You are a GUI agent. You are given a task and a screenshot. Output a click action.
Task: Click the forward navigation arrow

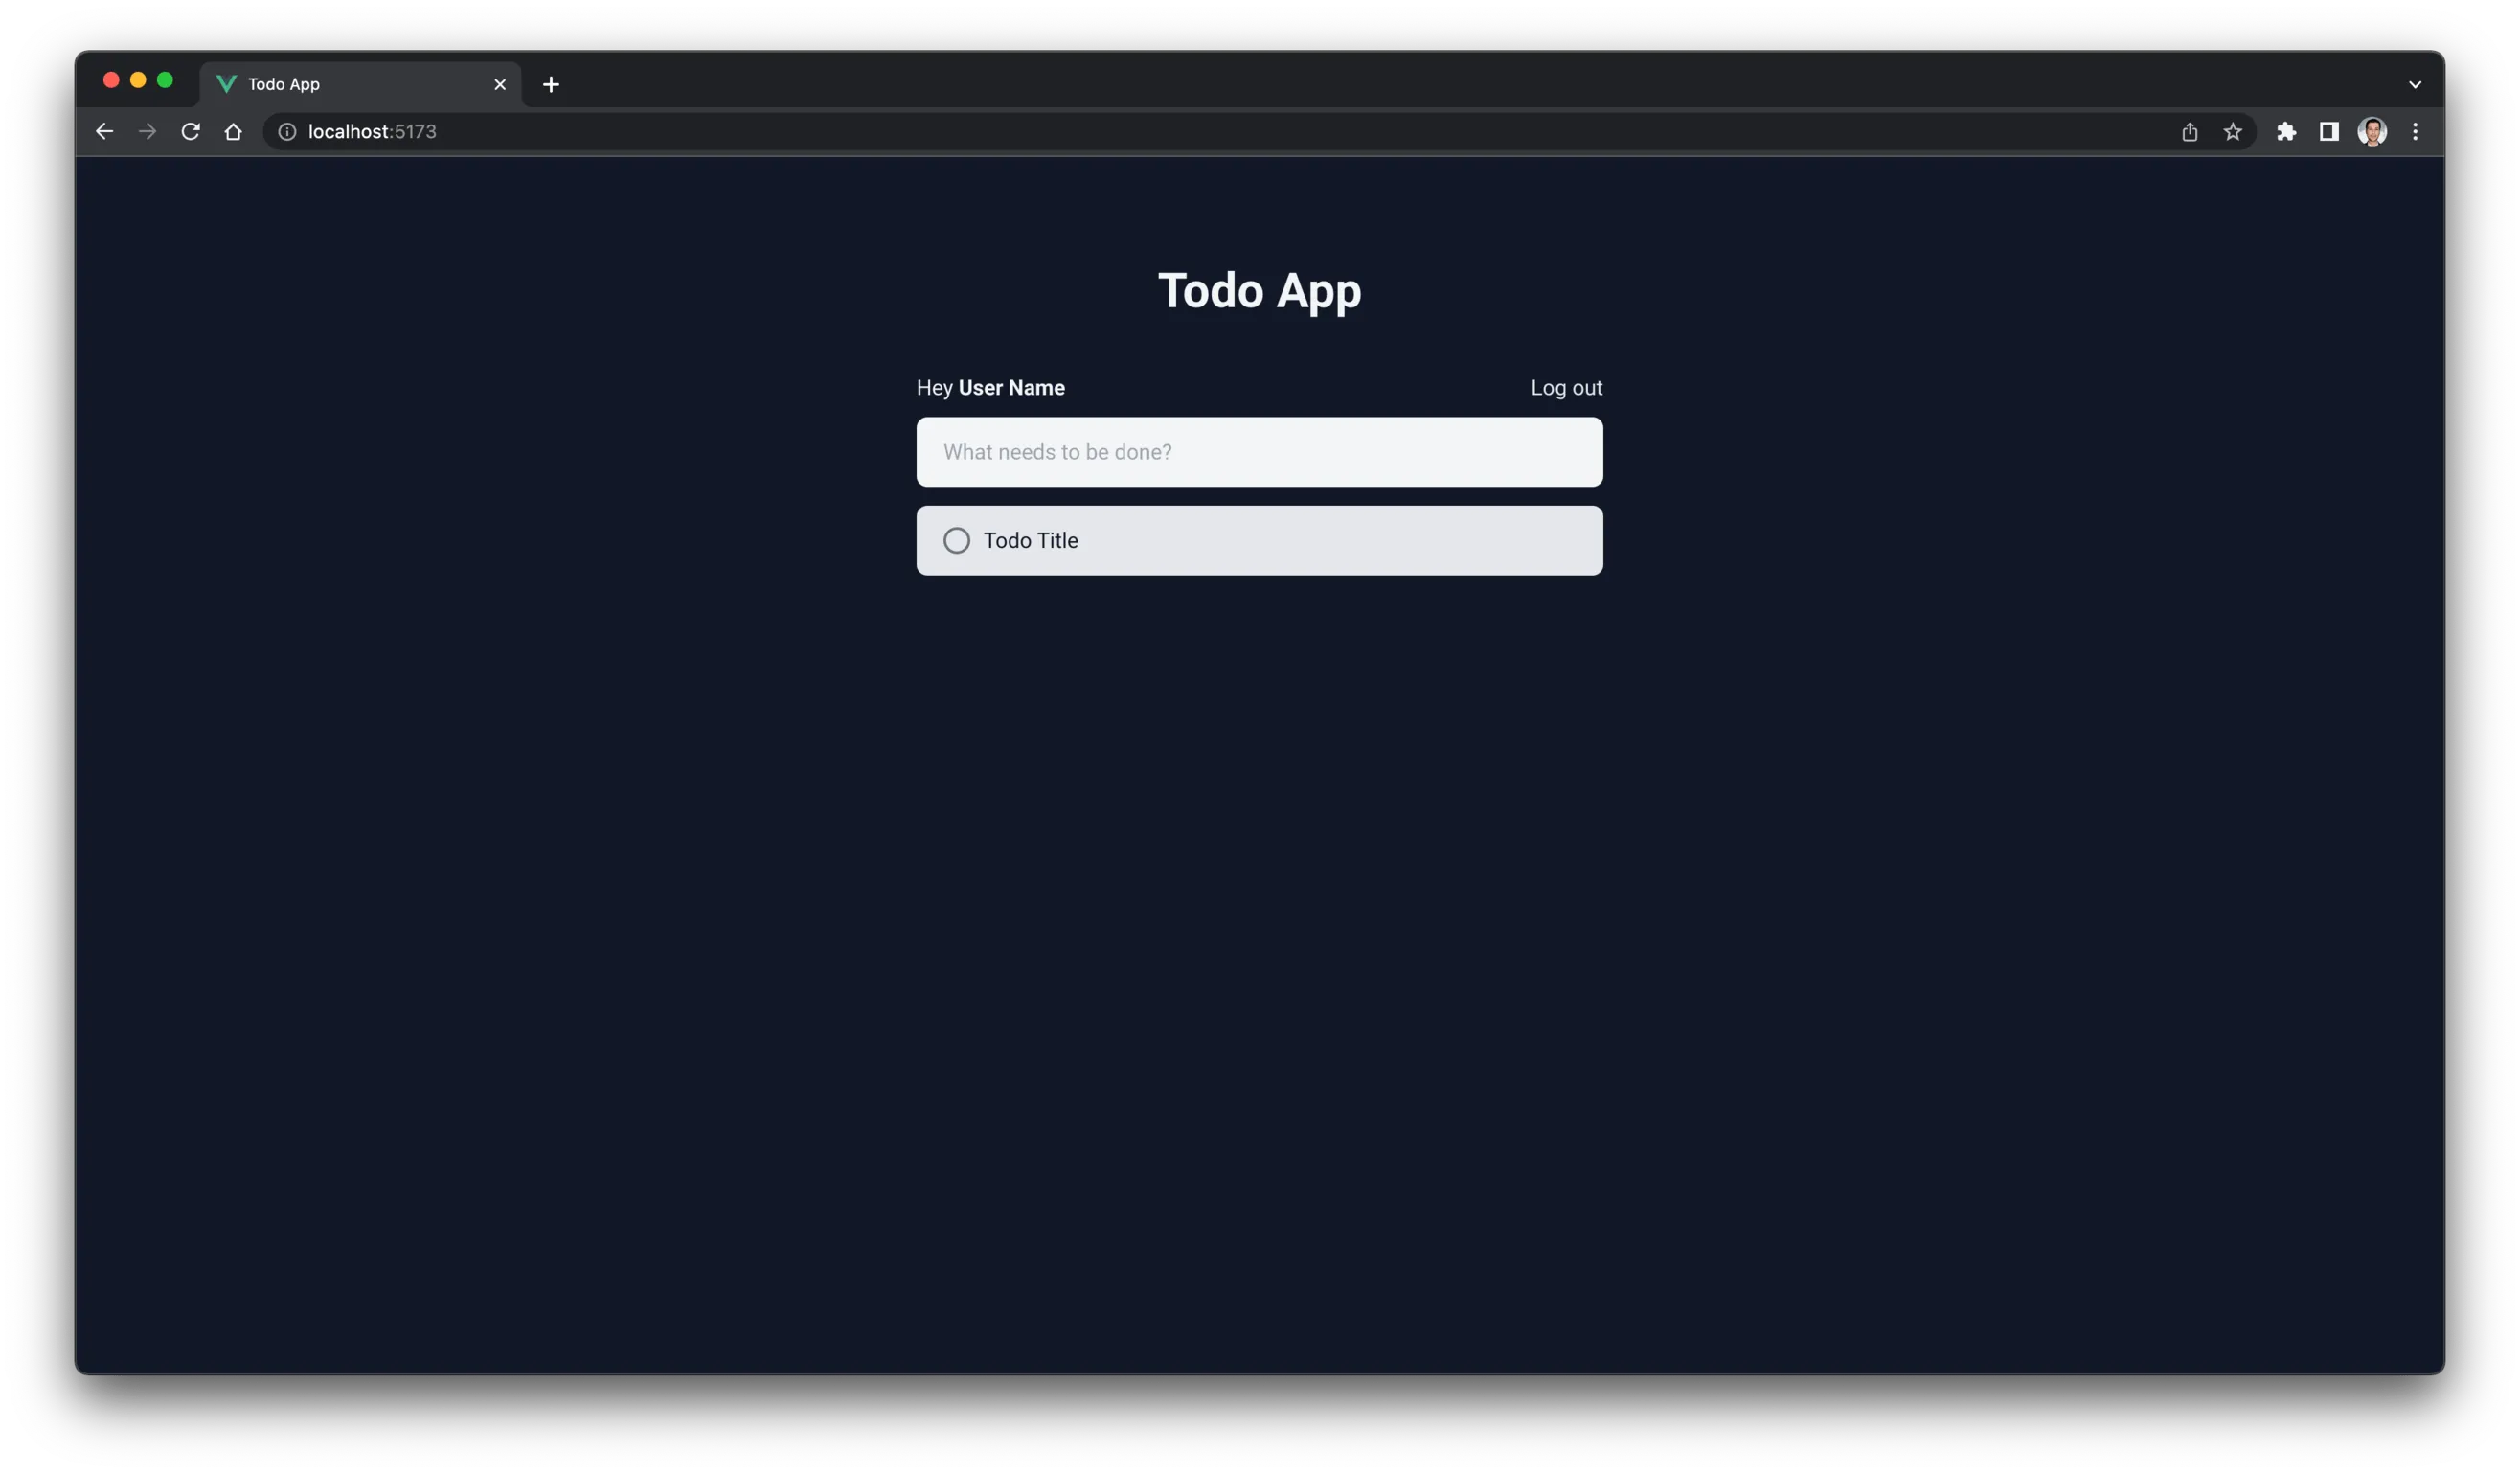pos(147,132)
